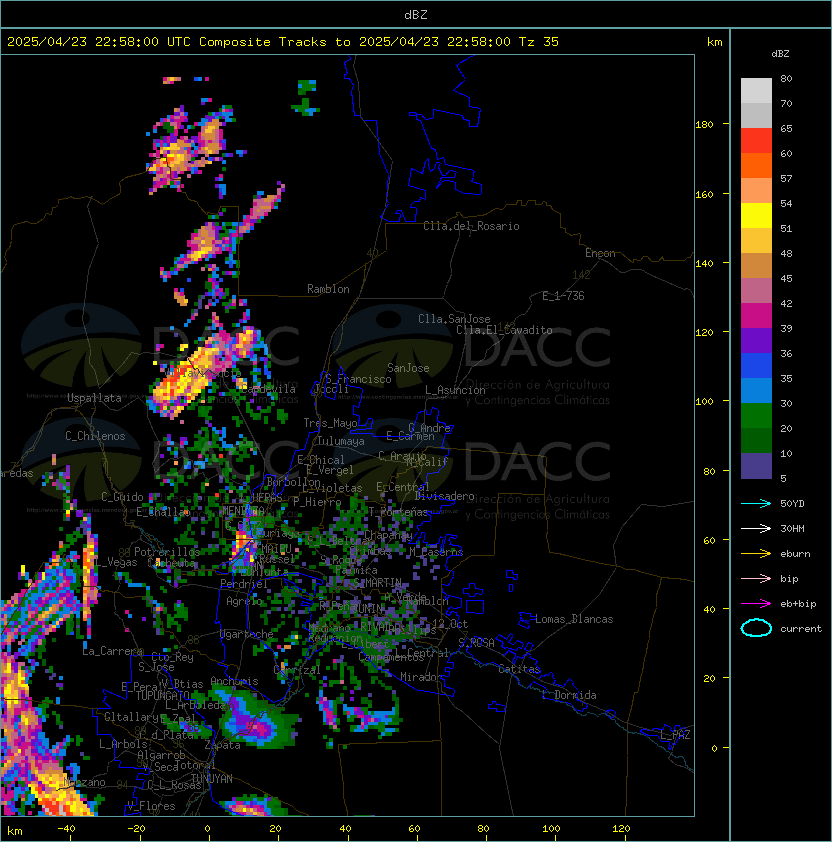Image resolution: width=832 pixels, height=842 pixels.
Task: Click the yellow eburn track arrow
Action: tap(756, 554)
